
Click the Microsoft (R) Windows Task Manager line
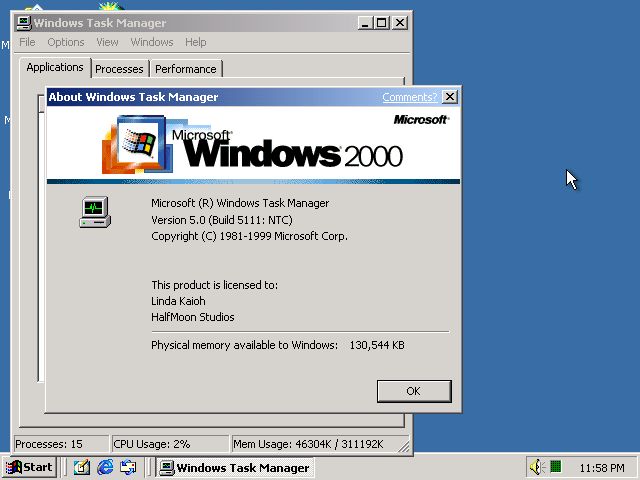tap(240, 203)
